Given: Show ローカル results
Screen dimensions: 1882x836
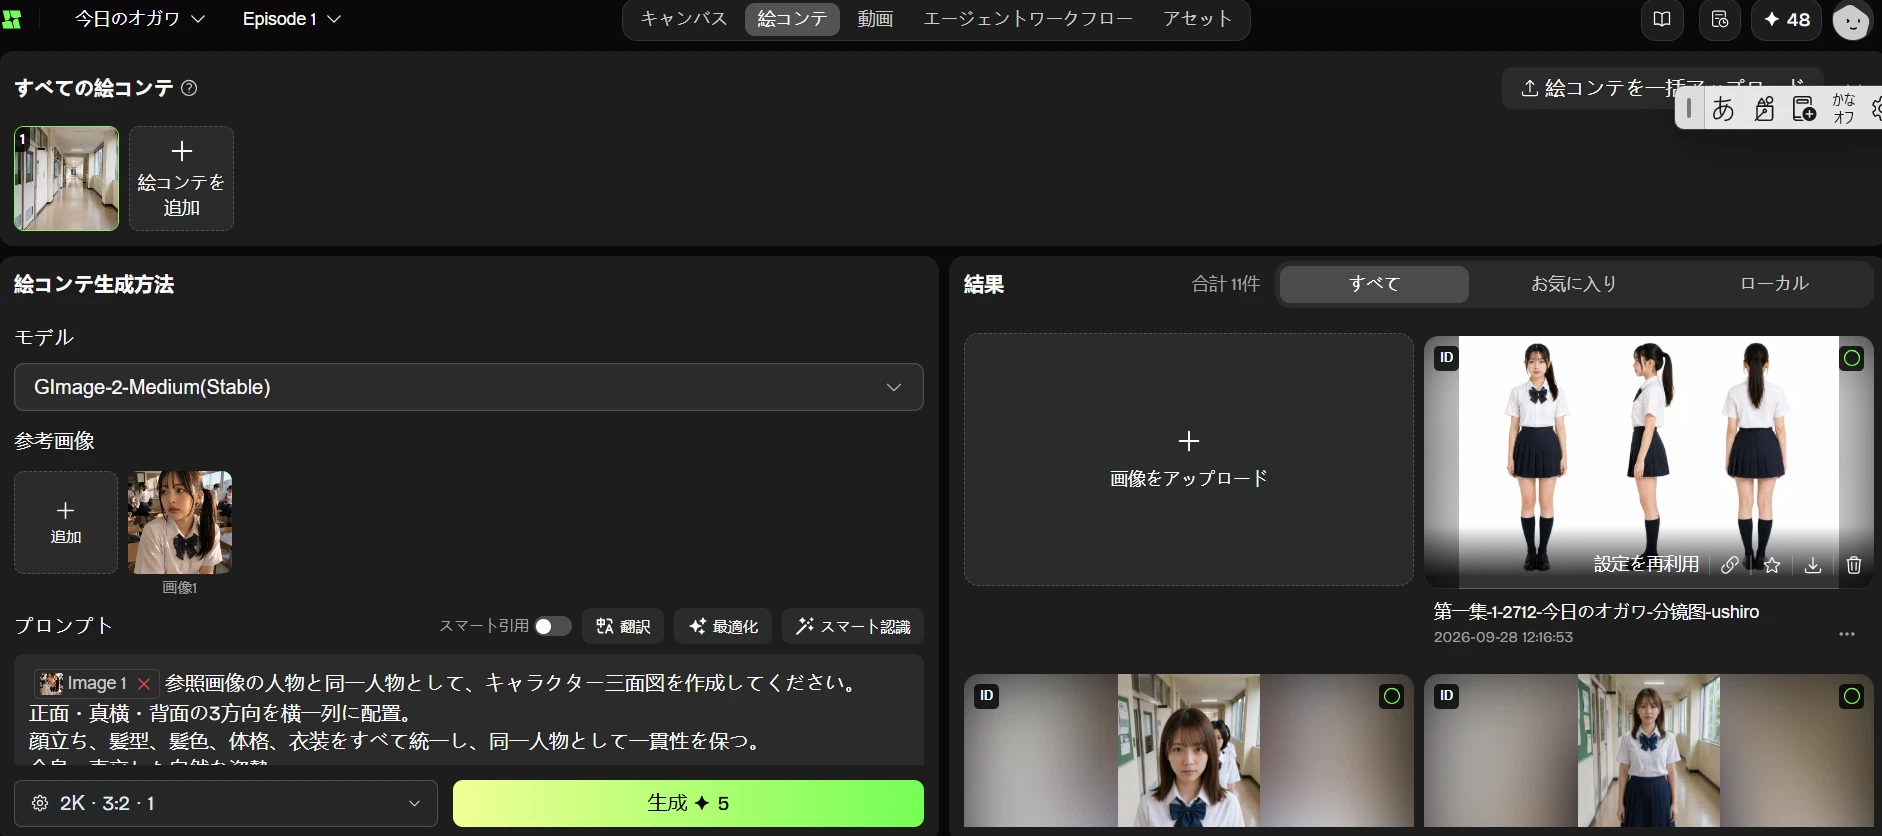Looking at the screenshot, I should [x=1774, y=284].
